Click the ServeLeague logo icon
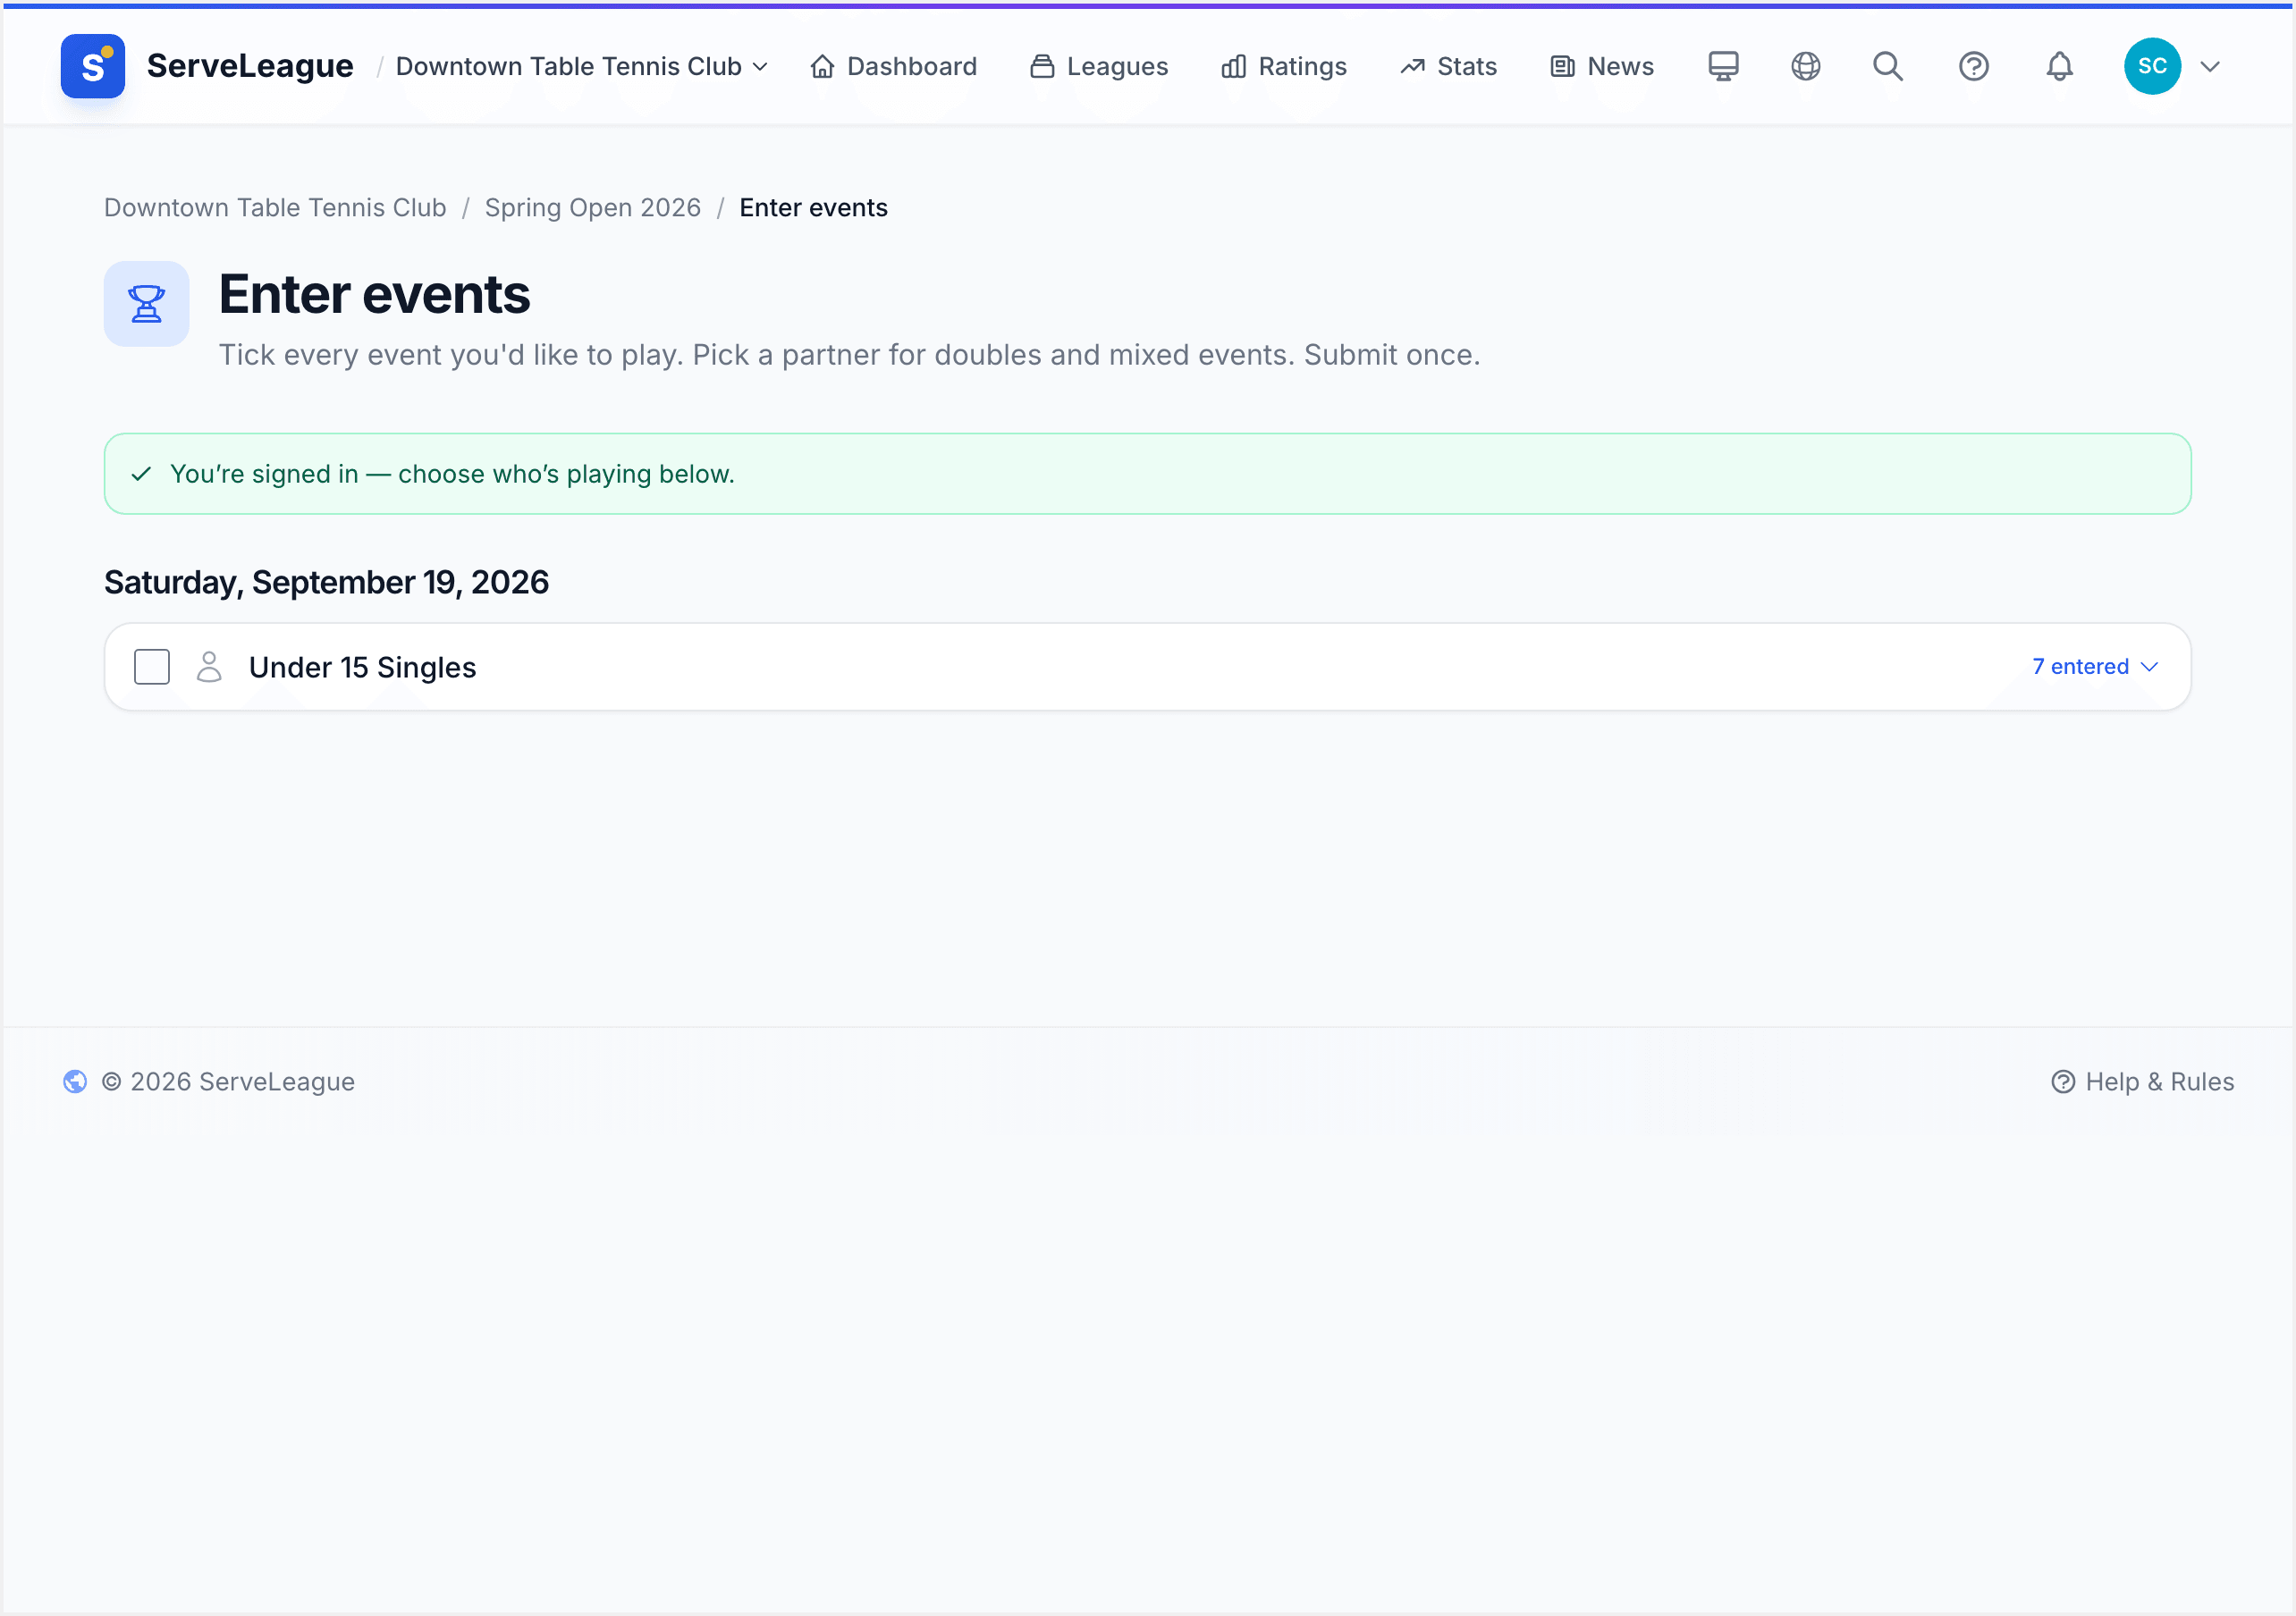2296x1616 pixels. [x=92, y=66]
